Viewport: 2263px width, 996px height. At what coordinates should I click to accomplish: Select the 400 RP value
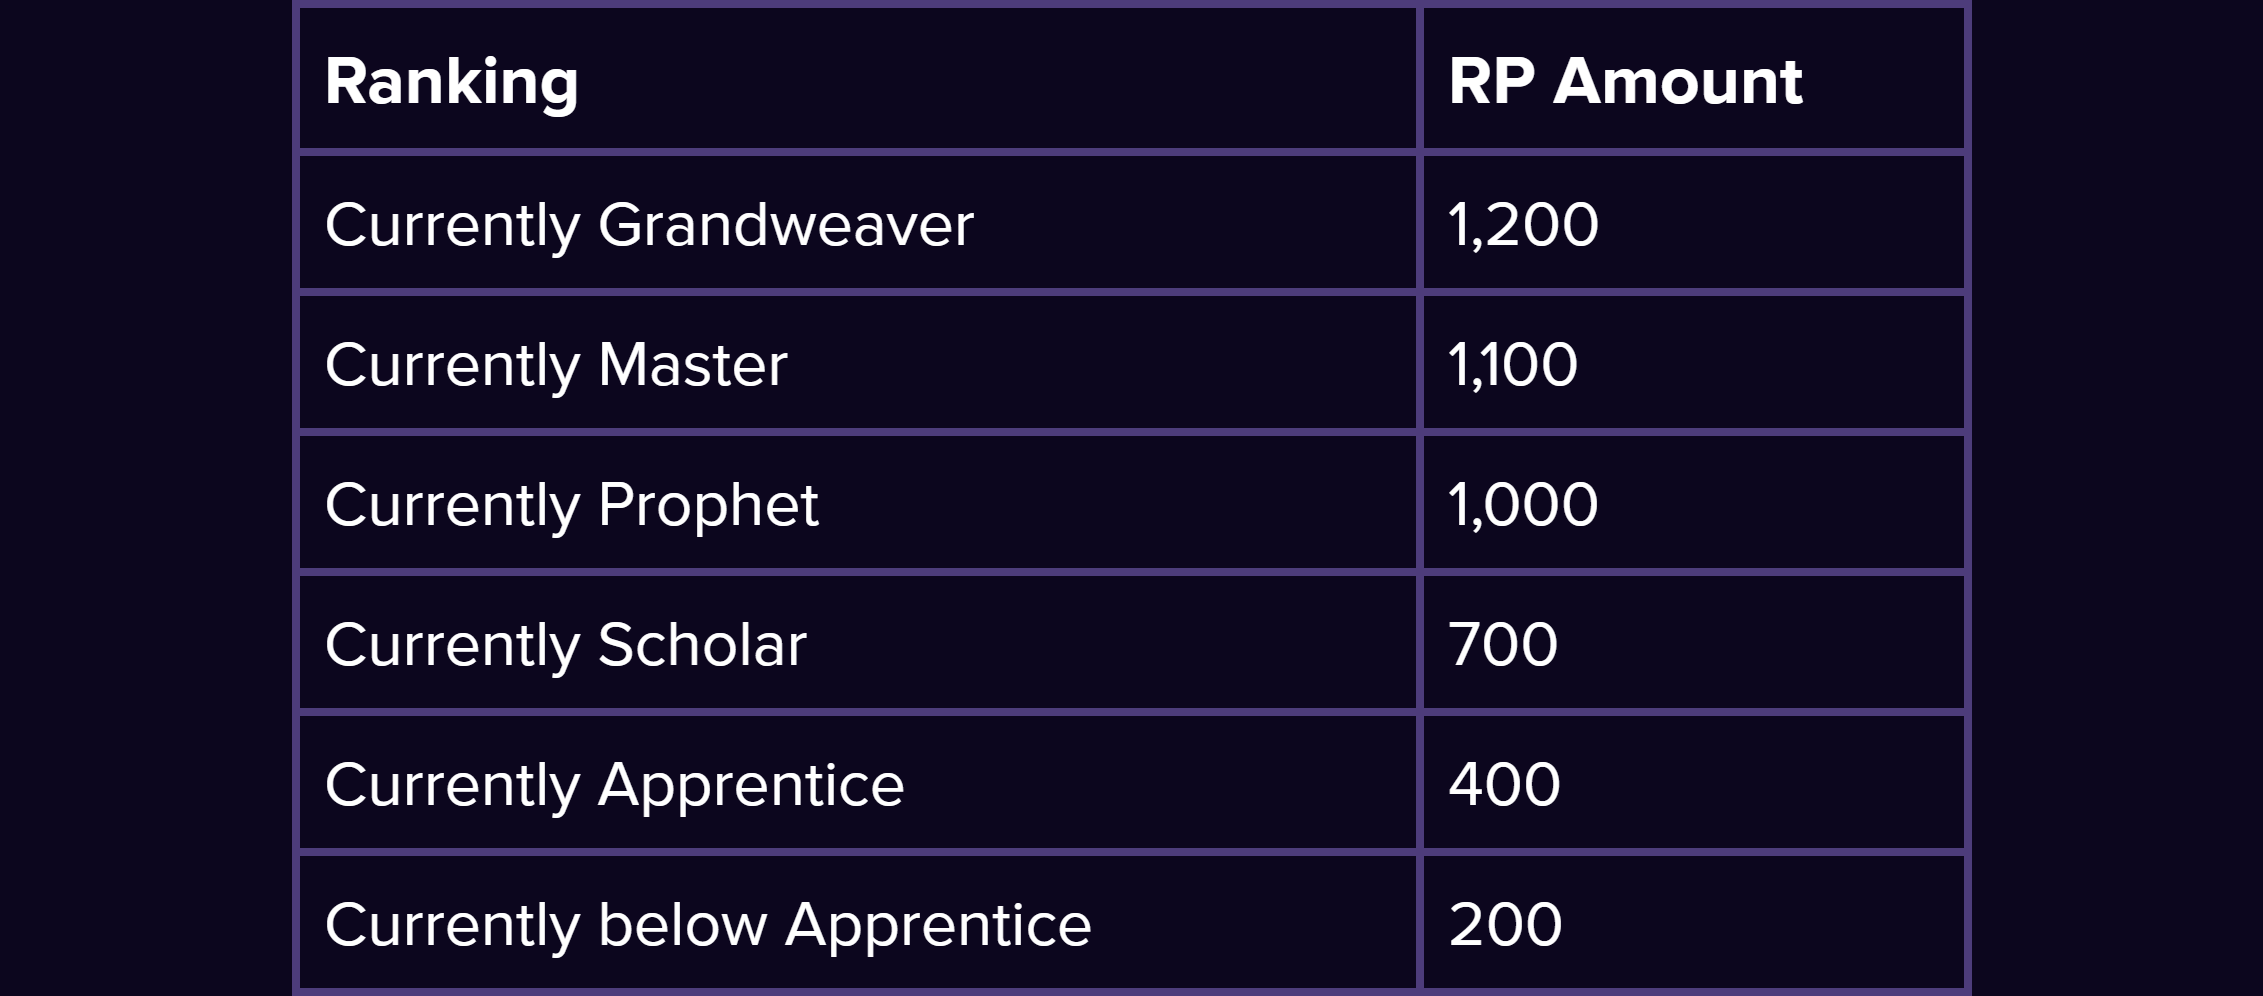1504,784
